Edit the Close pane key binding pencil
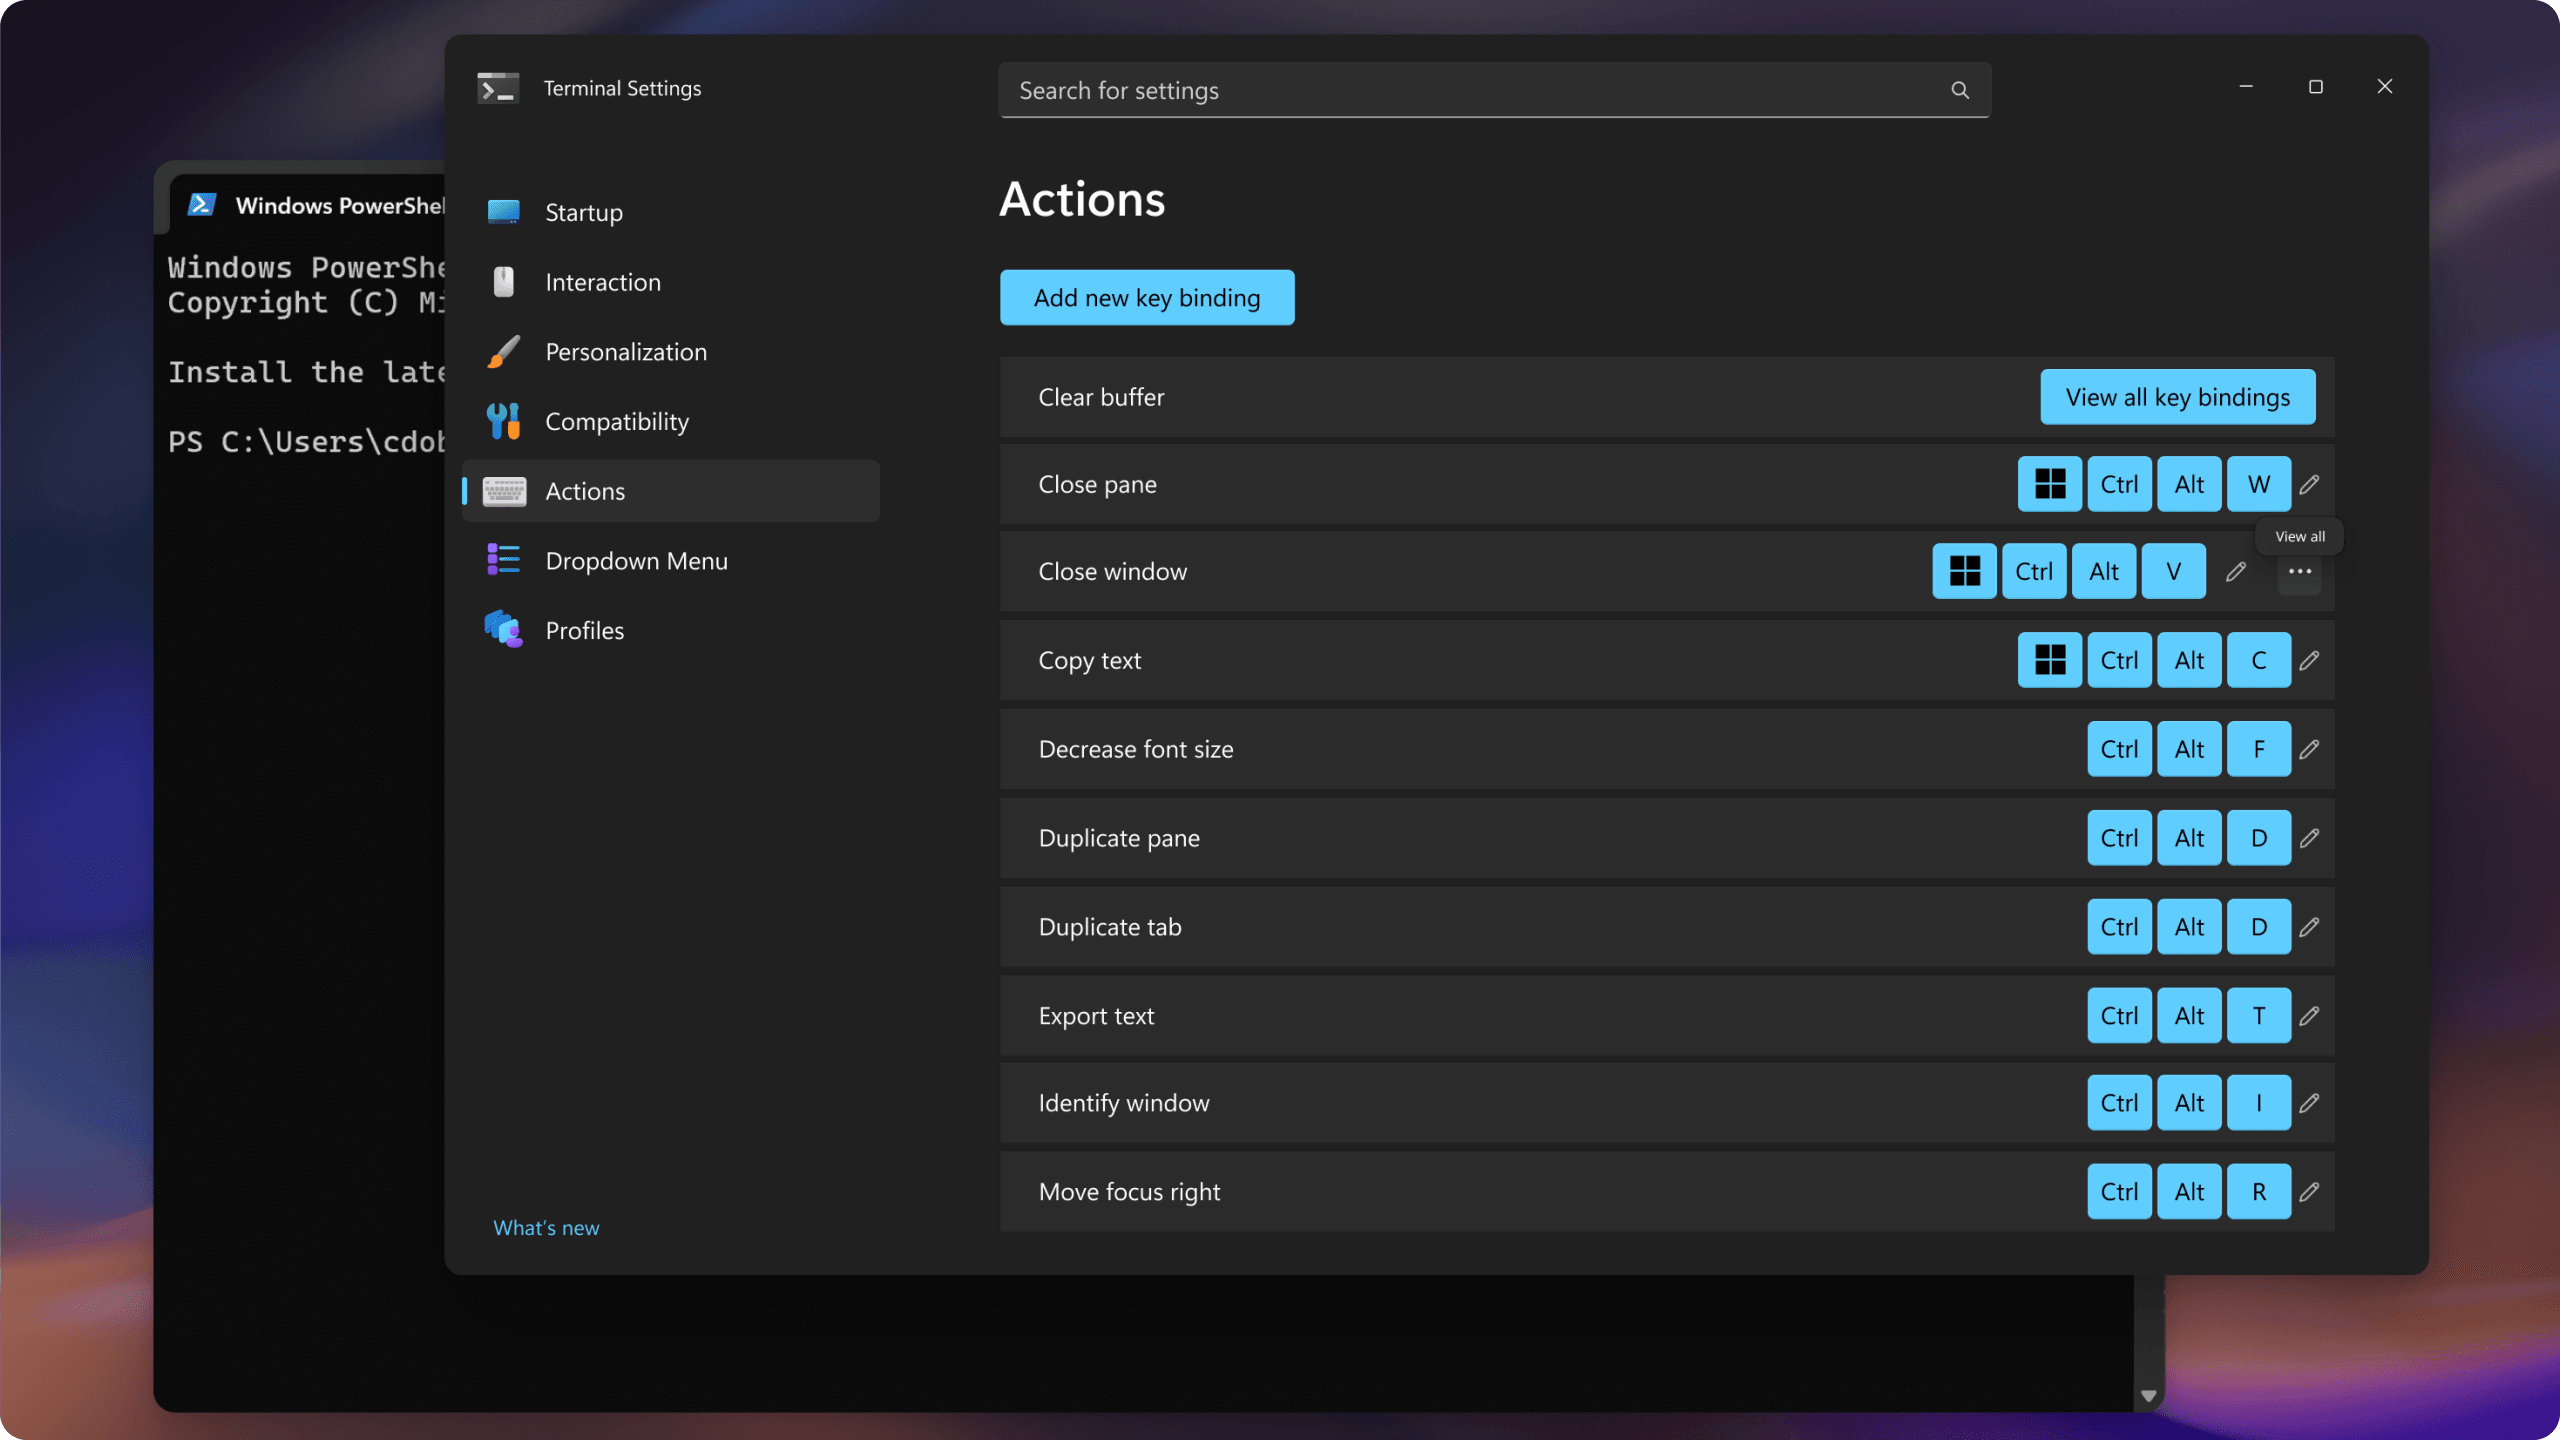The width and height of the screenshot is (2560, 1440). (2309, 484)
